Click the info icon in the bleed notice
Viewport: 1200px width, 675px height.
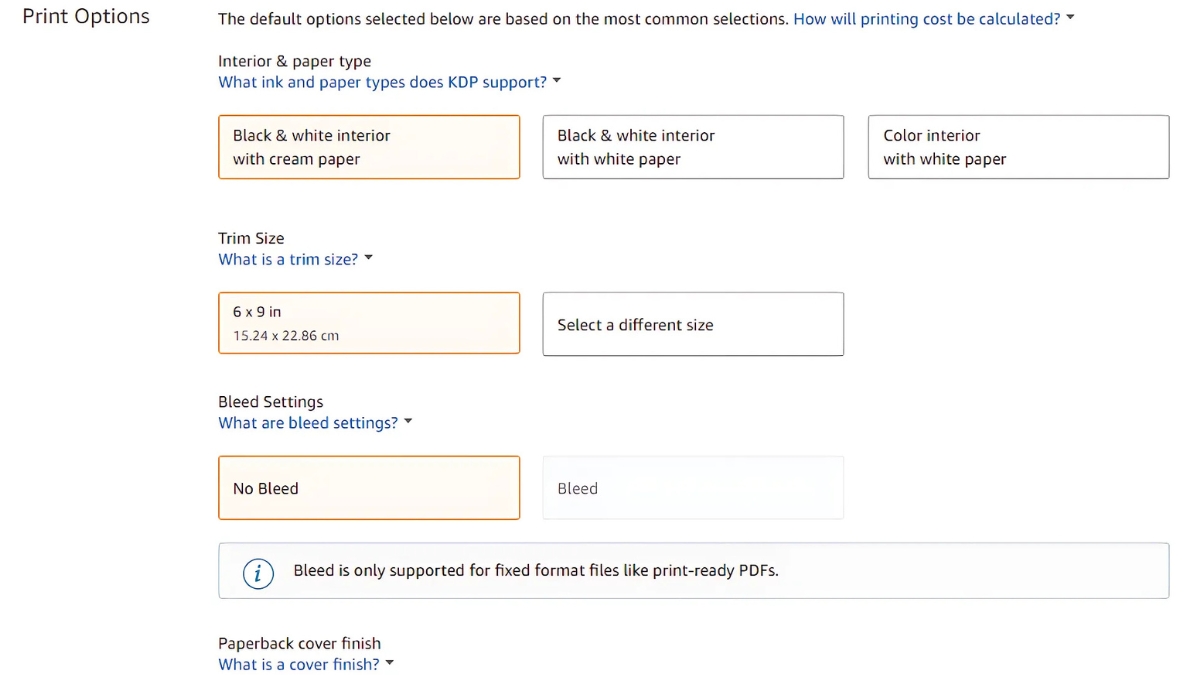[x=258, y=573]
